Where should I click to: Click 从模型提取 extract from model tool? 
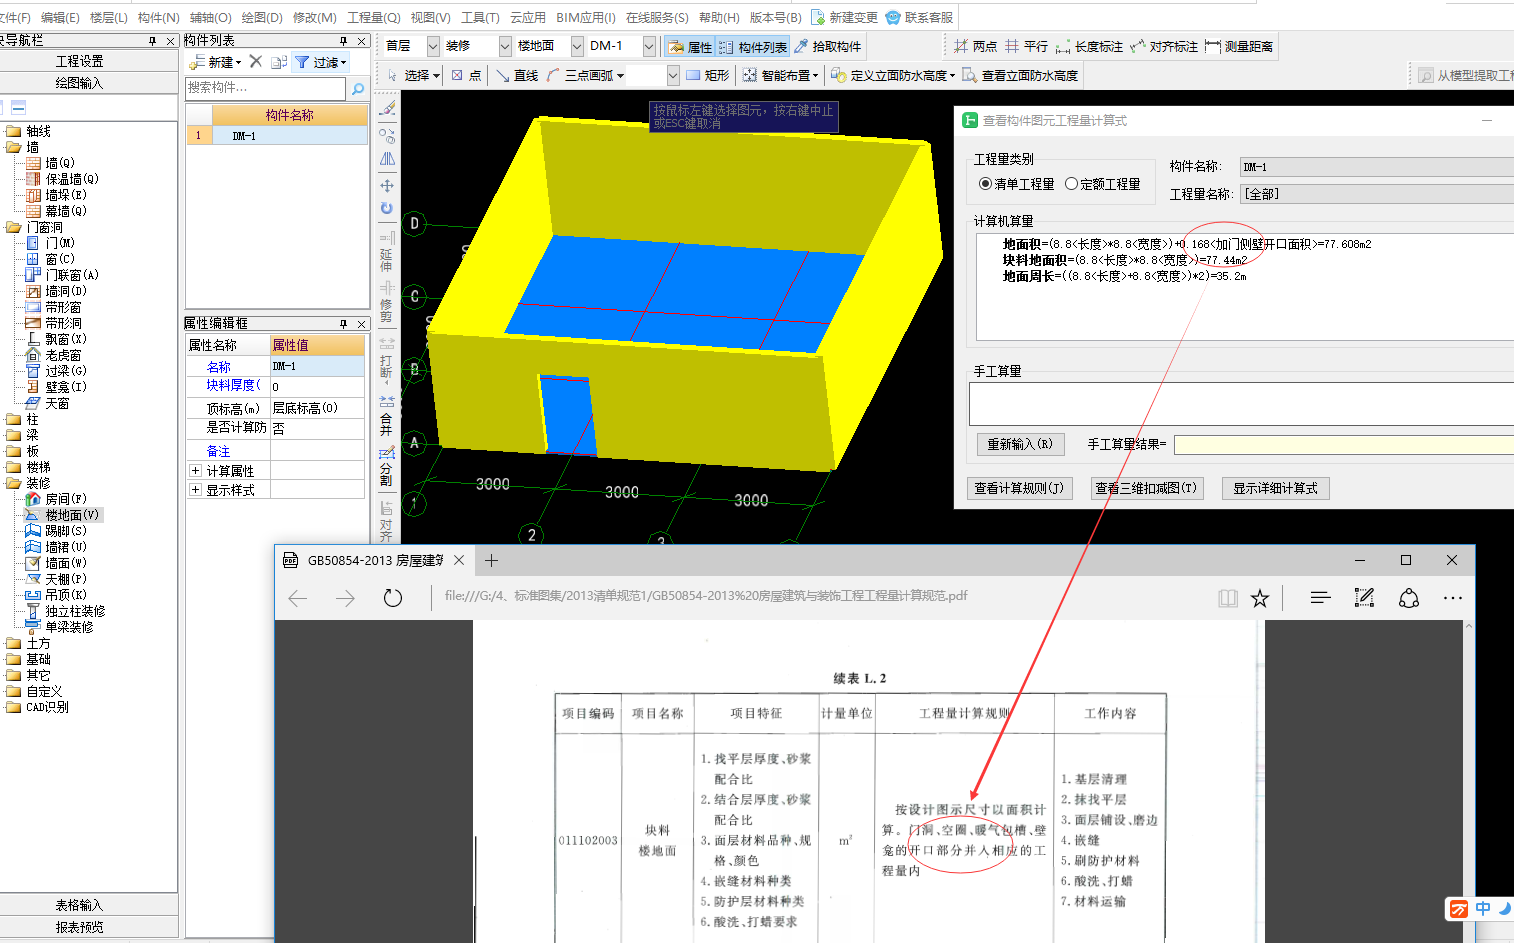coord(1465,75)
